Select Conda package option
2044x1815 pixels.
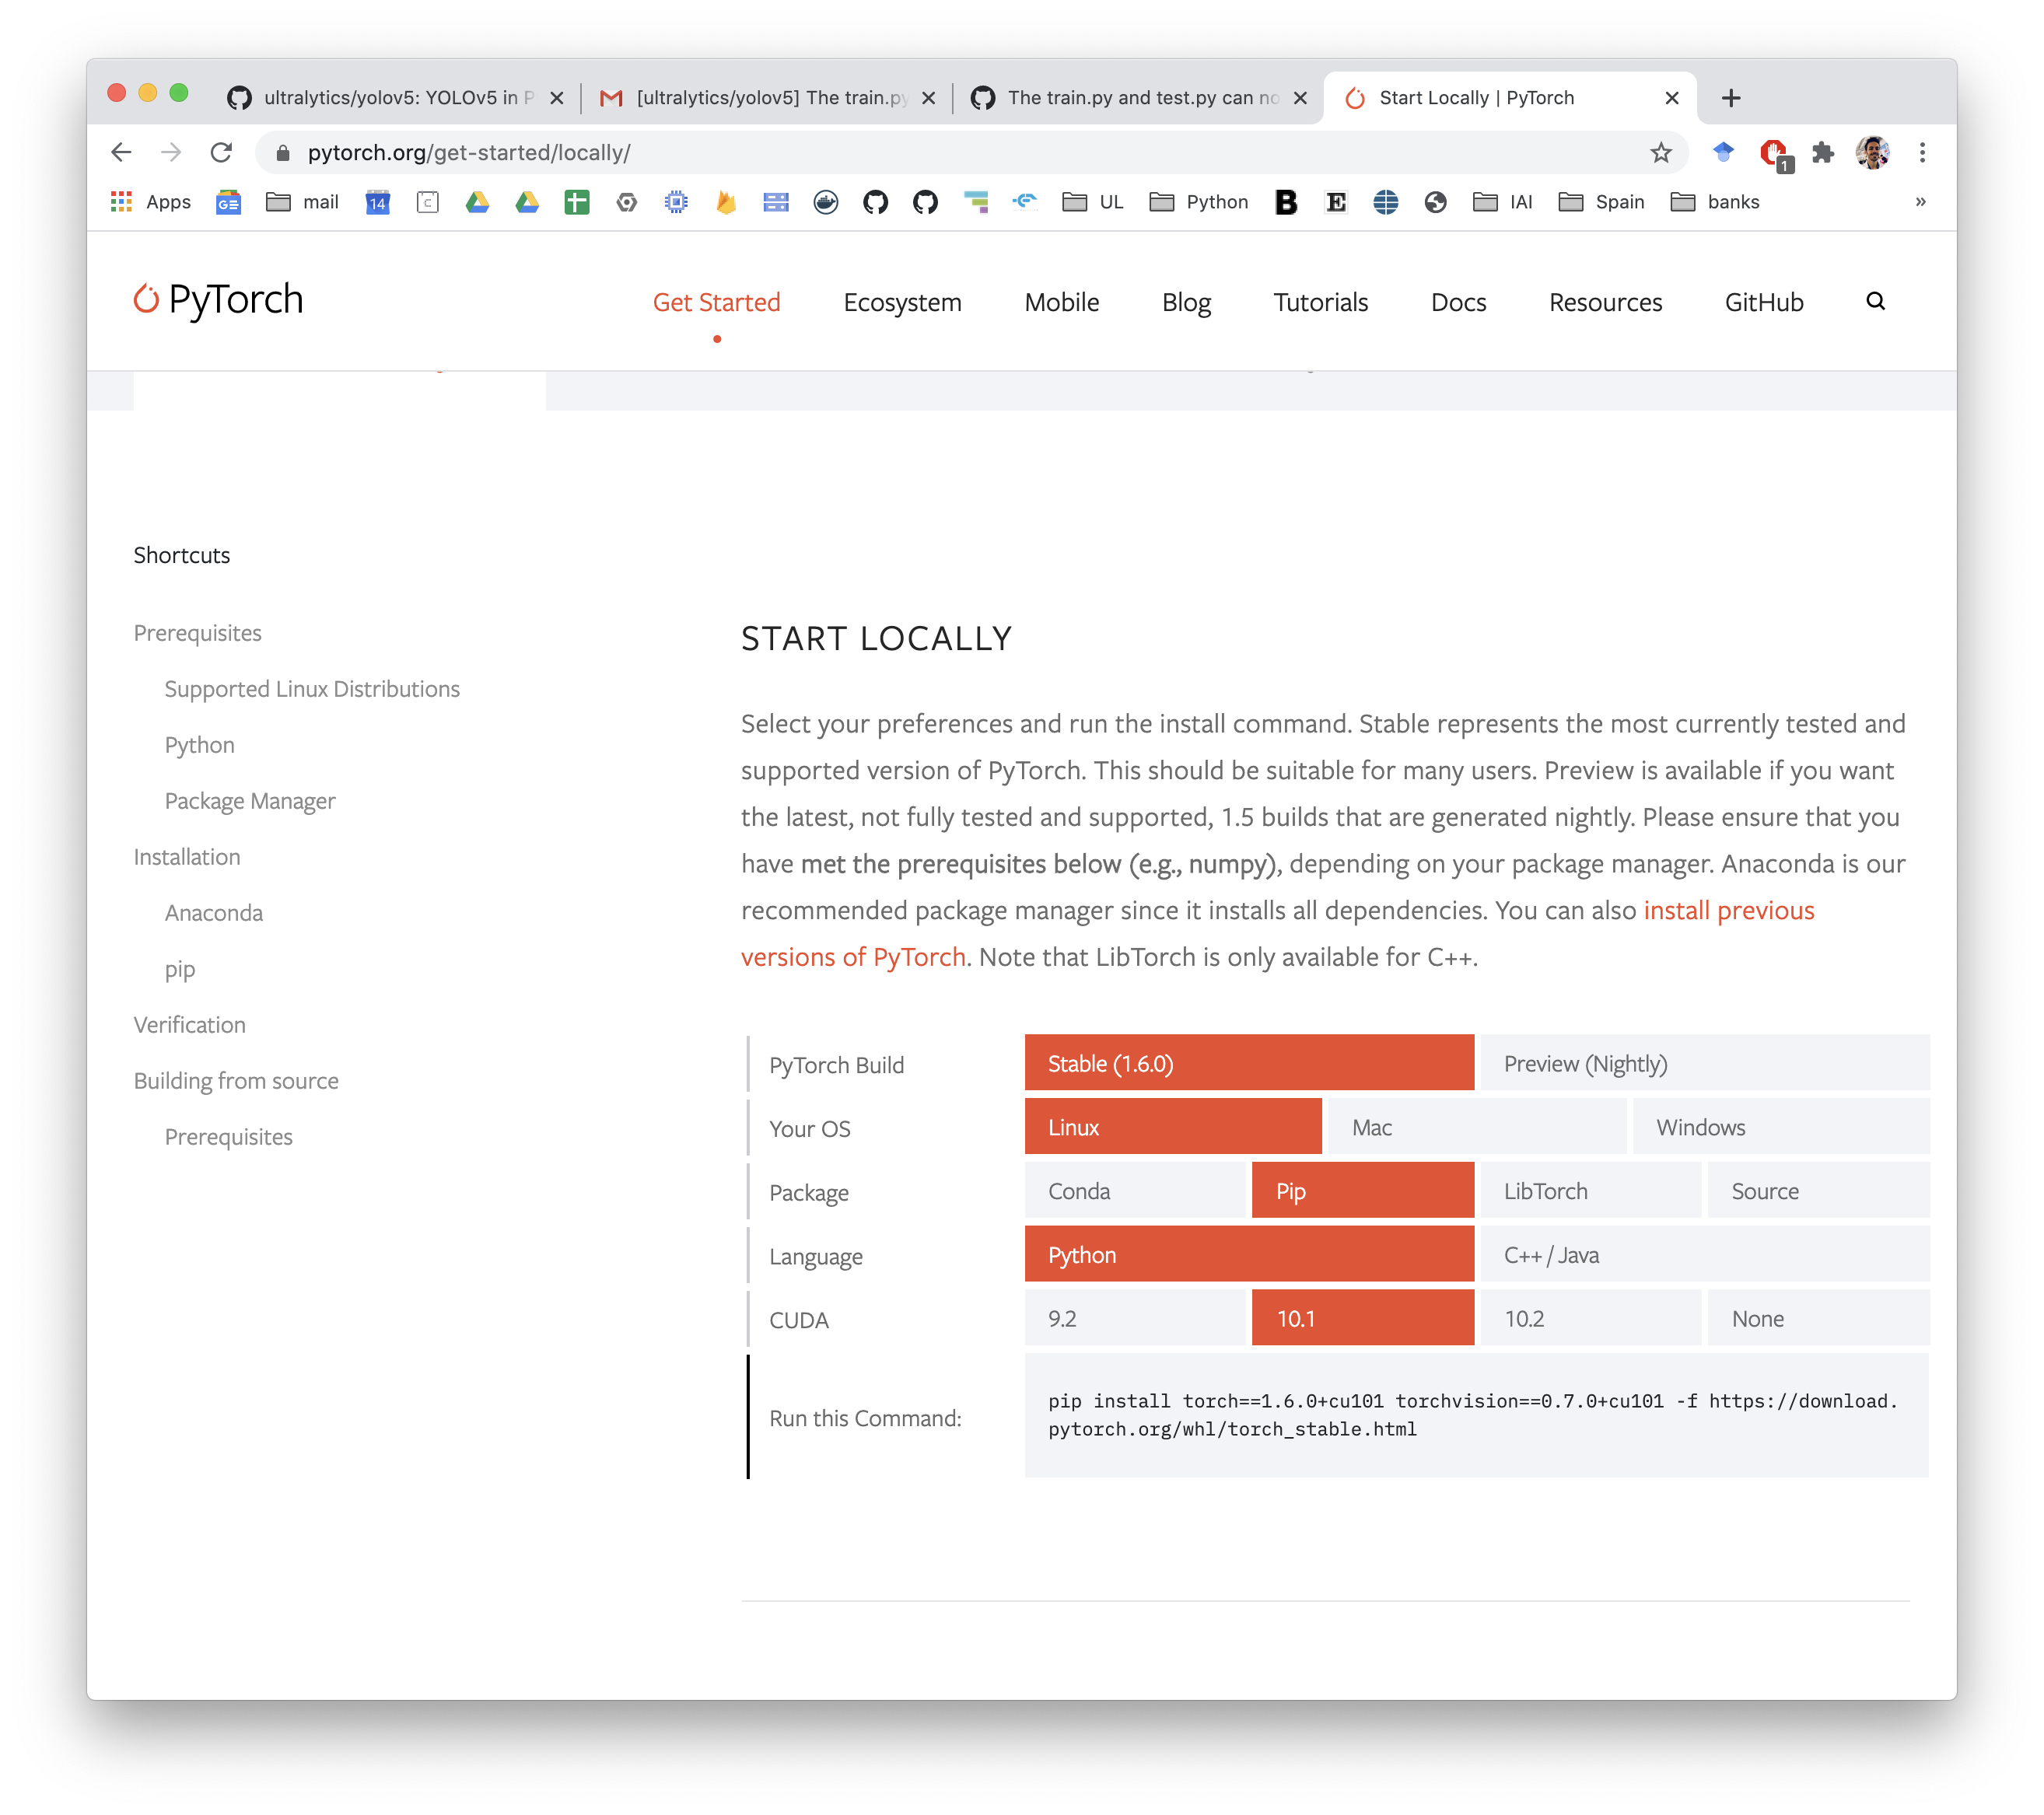[x=1135, y=1190]
